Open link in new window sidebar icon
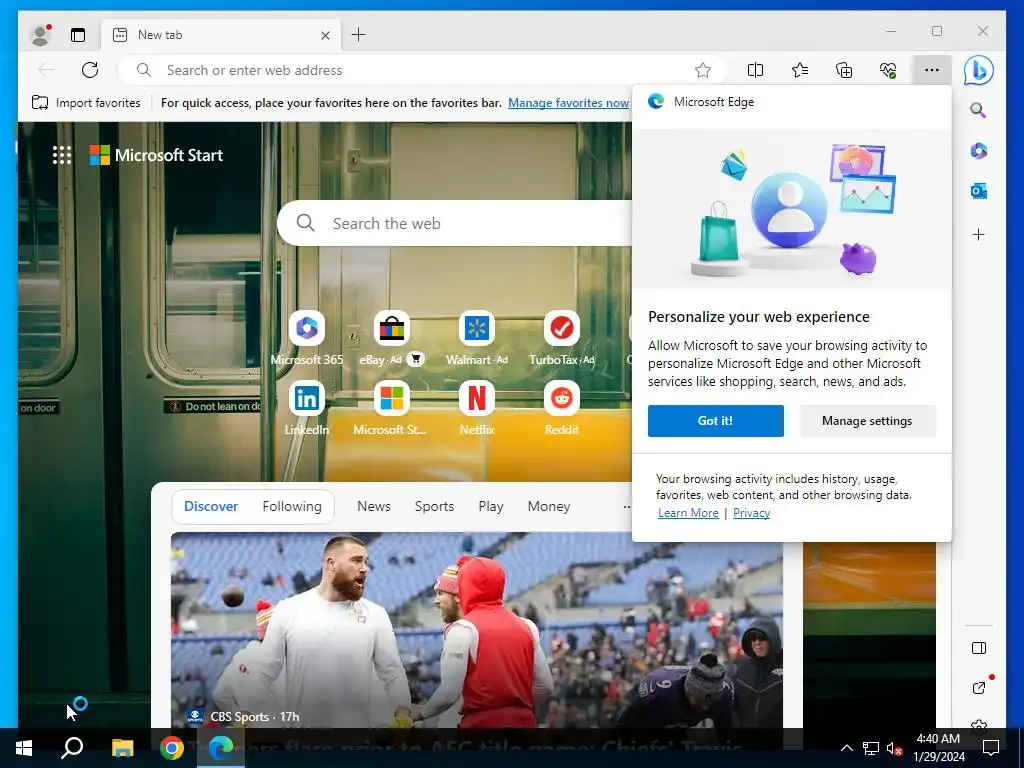1024x768 pixels. click(x=978, y=688)
